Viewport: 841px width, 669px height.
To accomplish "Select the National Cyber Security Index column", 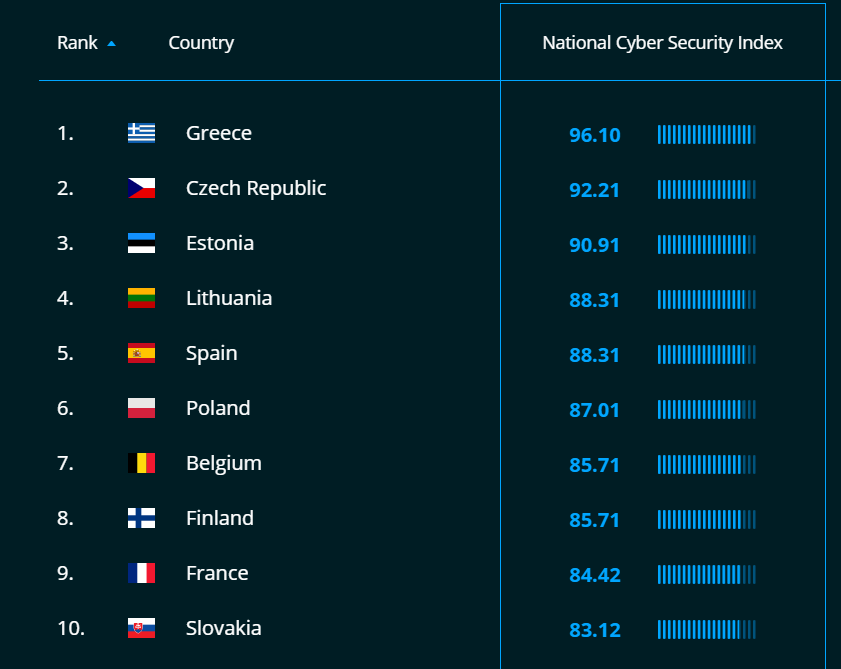I will (x=662, y=43).
